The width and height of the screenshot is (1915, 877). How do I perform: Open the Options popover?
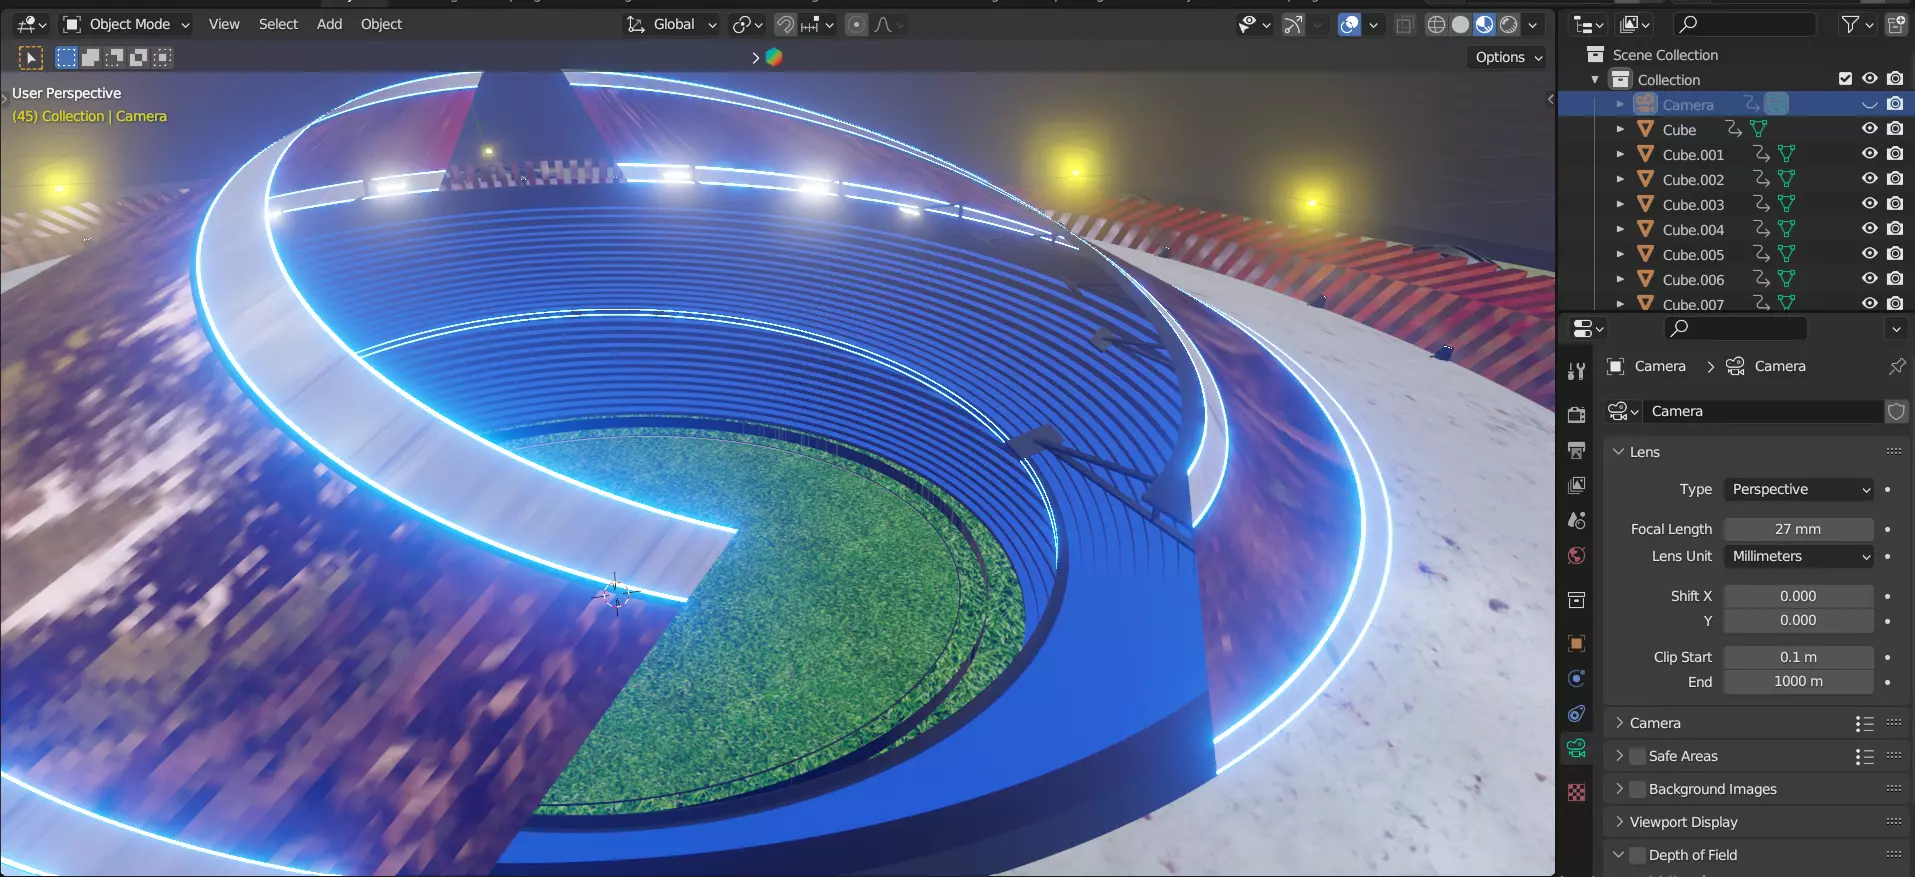(x=1508, y=57)
